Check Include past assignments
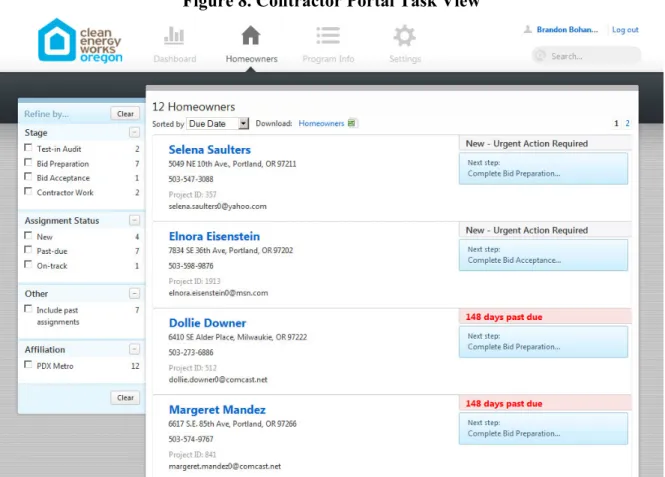665x477 pixels. pos(28,309)
